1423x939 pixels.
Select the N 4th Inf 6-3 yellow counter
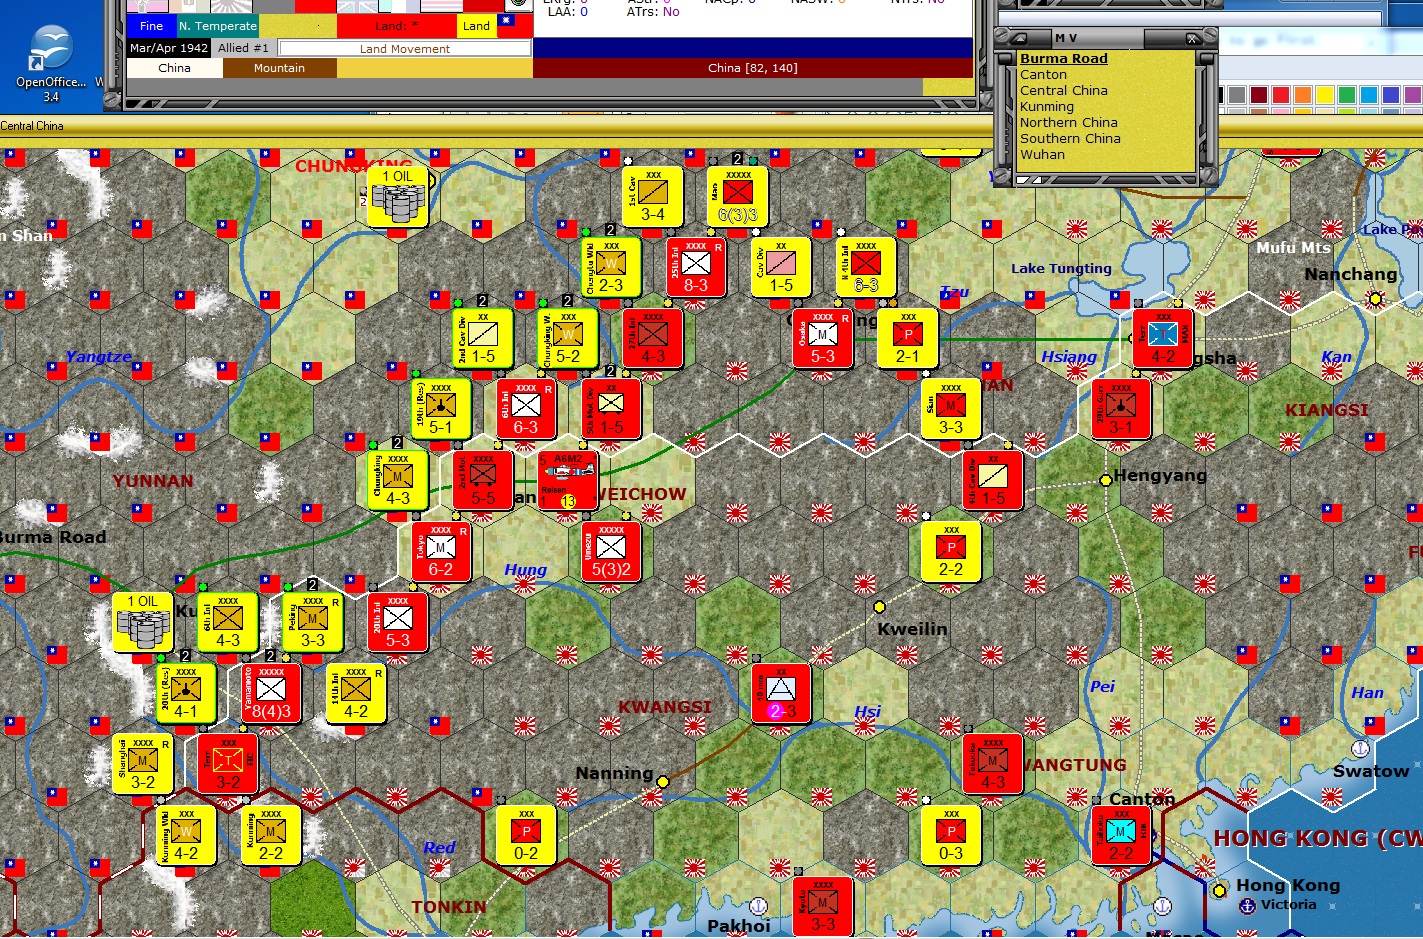click(866, 267)
